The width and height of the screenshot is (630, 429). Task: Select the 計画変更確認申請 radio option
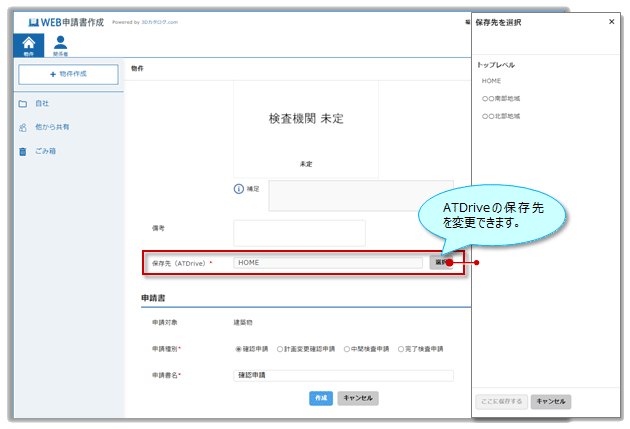(280, 349)
